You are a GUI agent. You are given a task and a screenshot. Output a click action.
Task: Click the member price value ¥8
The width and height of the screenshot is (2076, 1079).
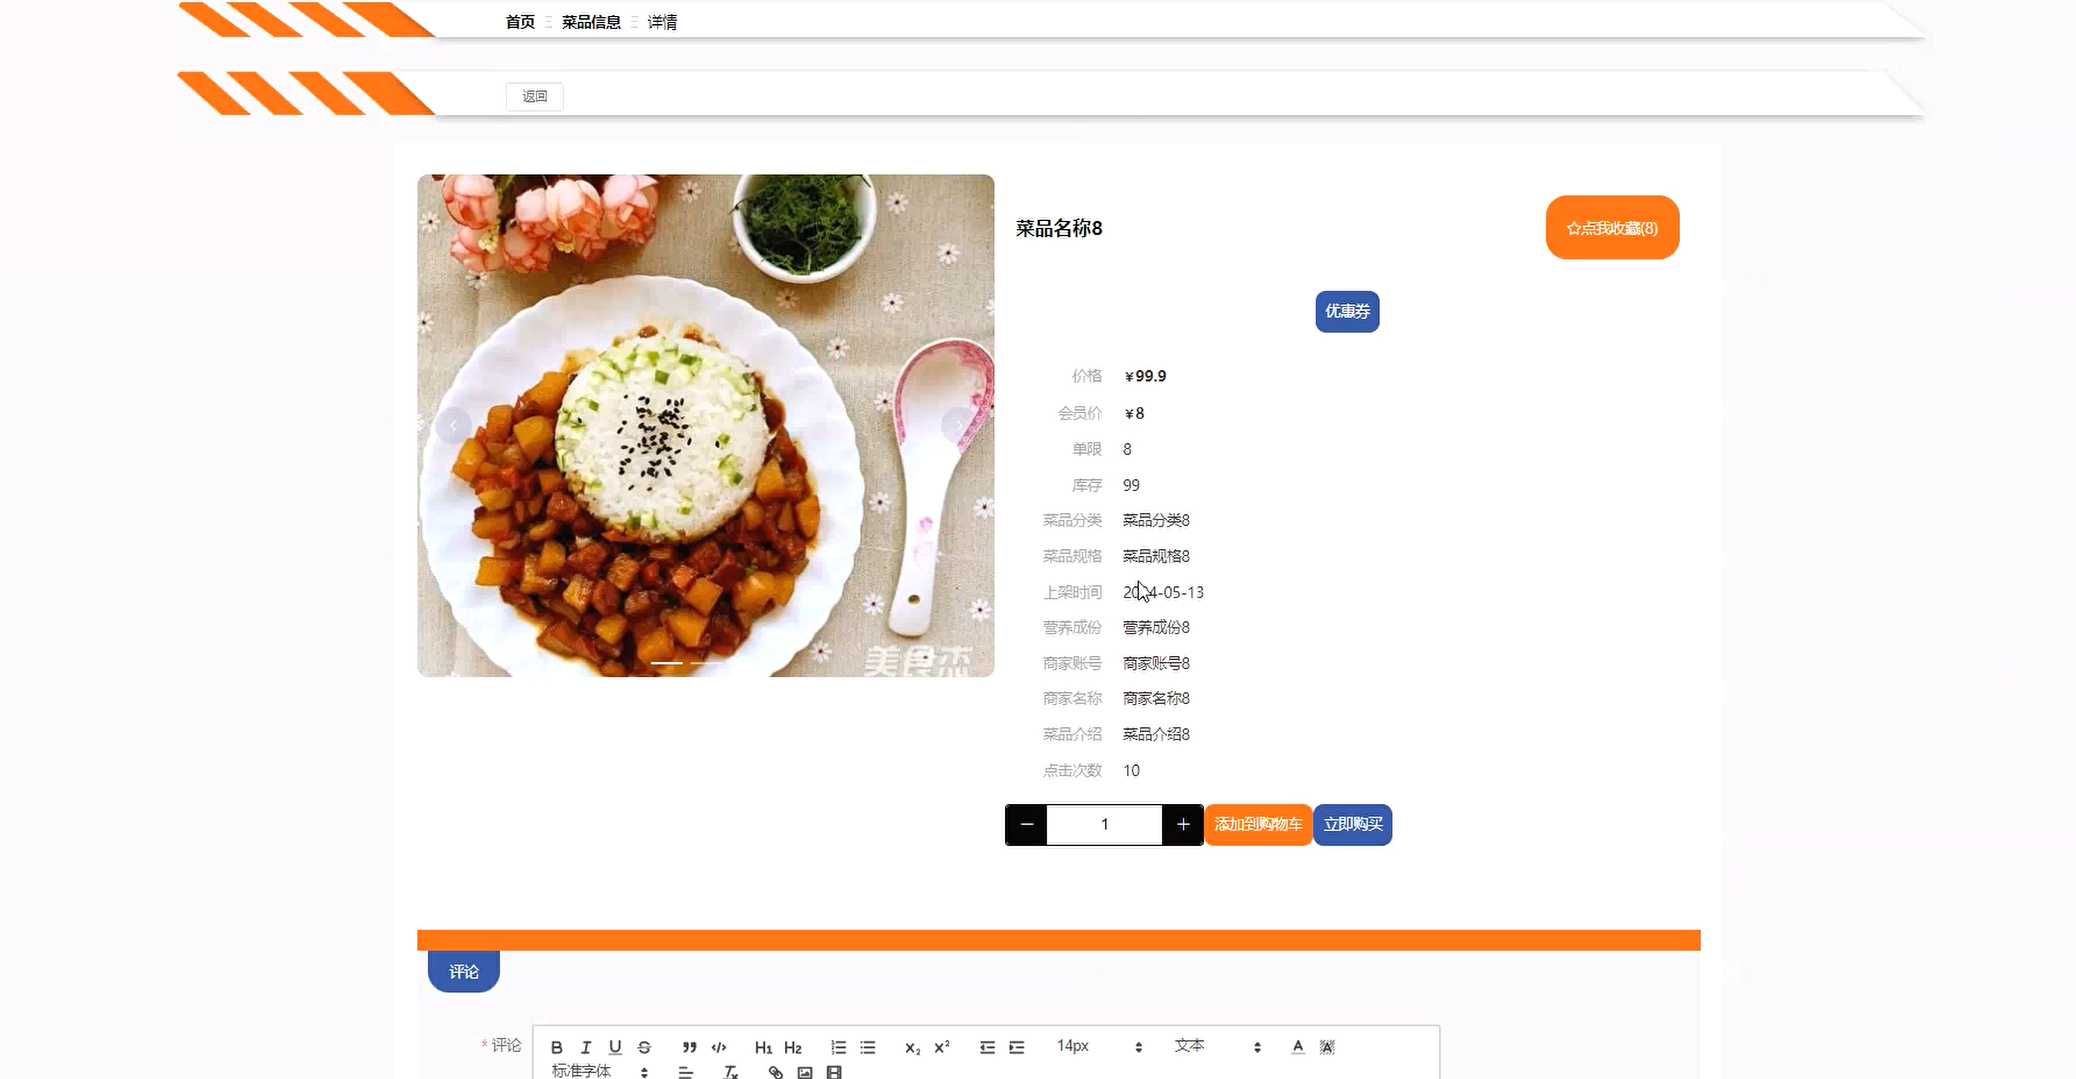point(1134,413)
